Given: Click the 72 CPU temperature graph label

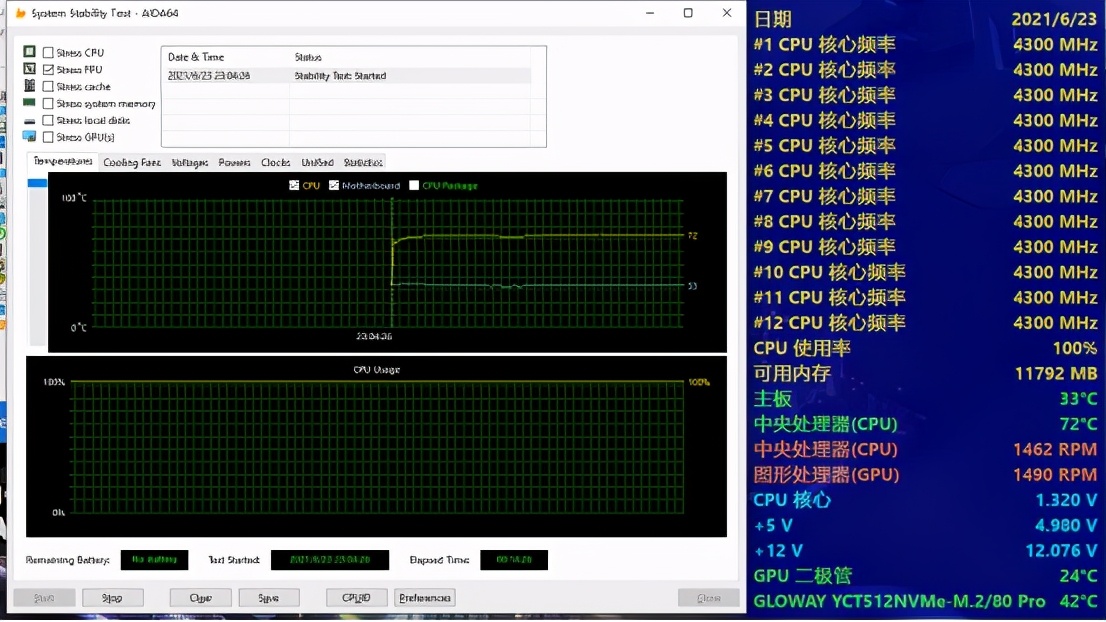Looking at the screenshot, I should [x=692, y=236].
